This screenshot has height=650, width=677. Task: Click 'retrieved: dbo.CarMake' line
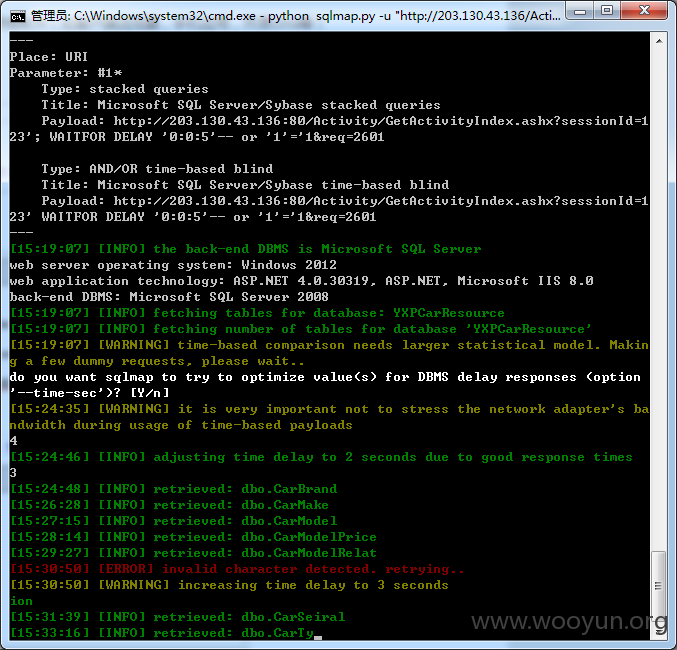point(169,504)
